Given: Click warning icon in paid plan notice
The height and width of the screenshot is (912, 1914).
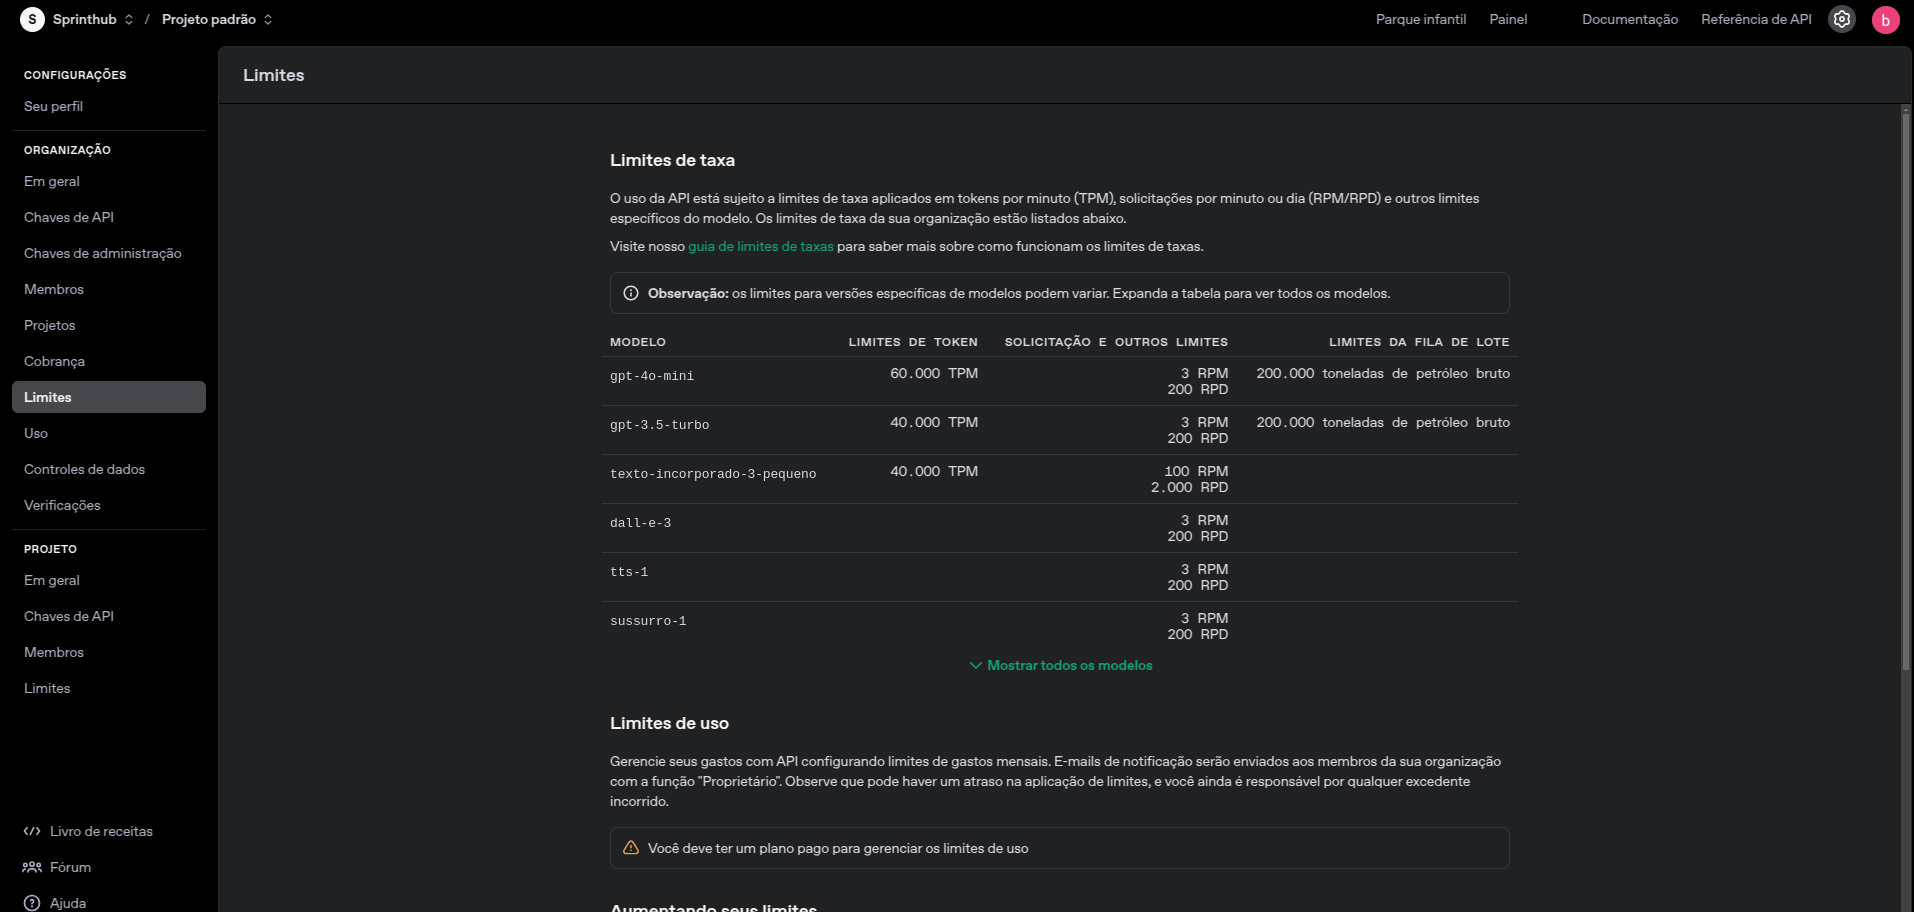Looking at the screenshot, I should (631, 848).
